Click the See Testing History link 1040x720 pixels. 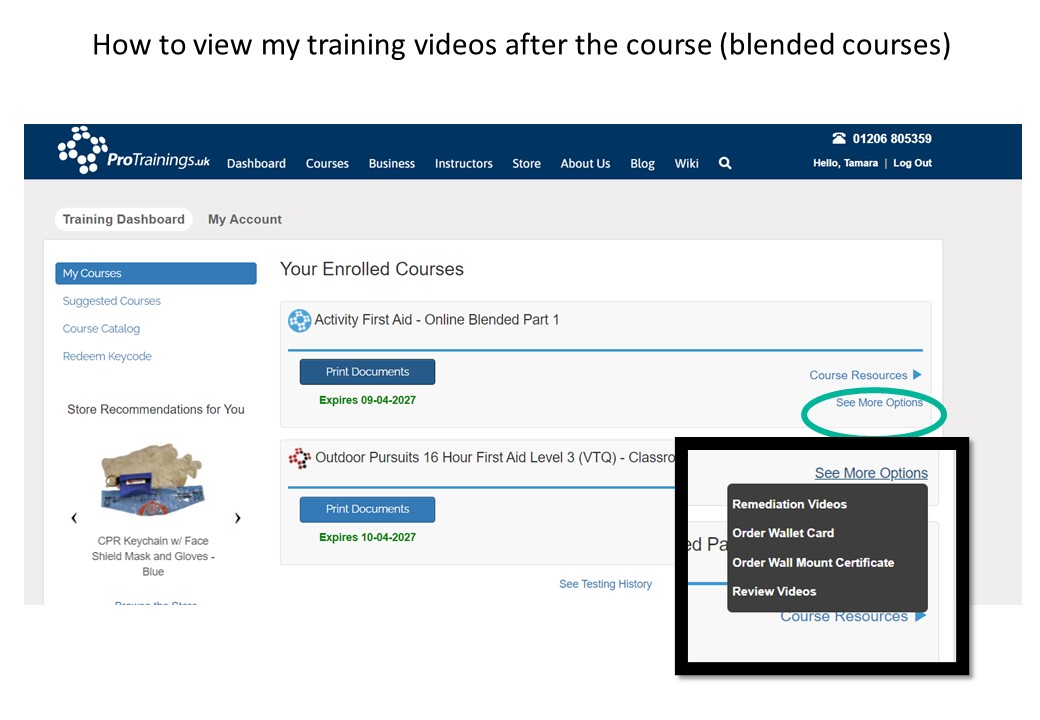605,584
